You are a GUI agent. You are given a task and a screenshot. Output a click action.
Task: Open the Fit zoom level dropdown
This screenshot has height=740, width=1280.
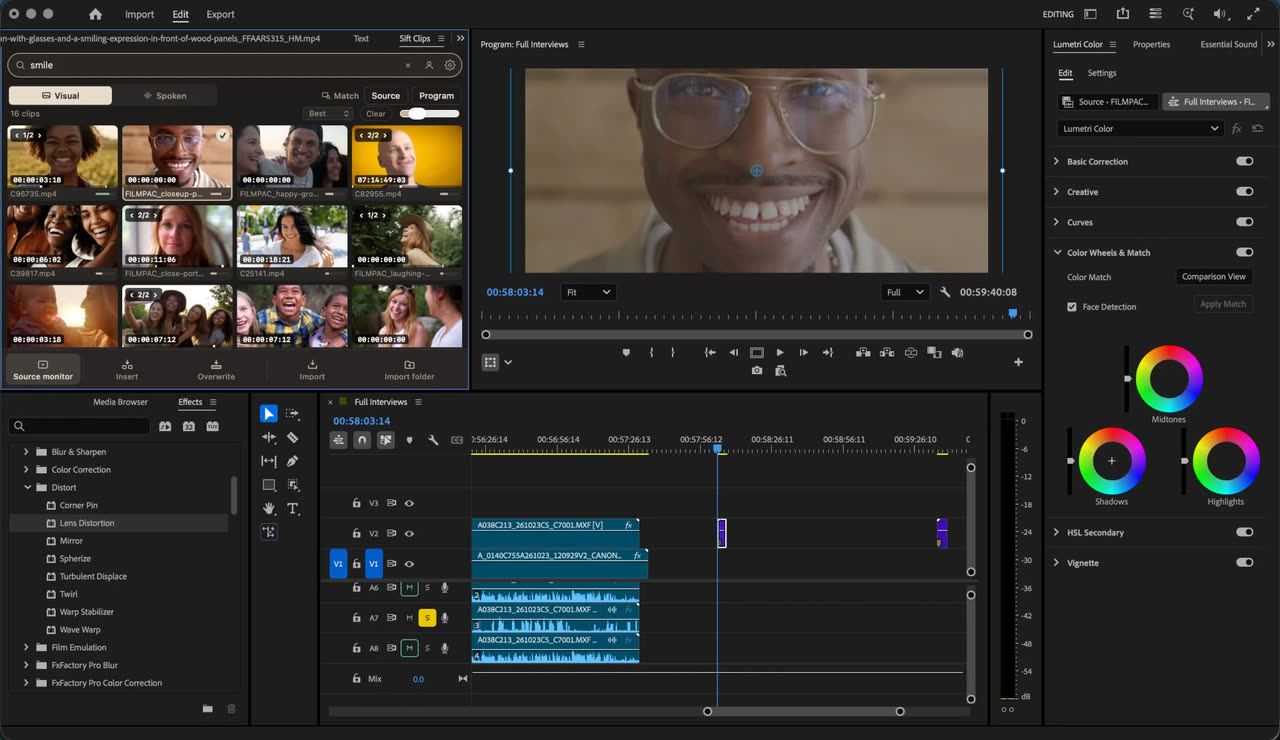[587, 292]
